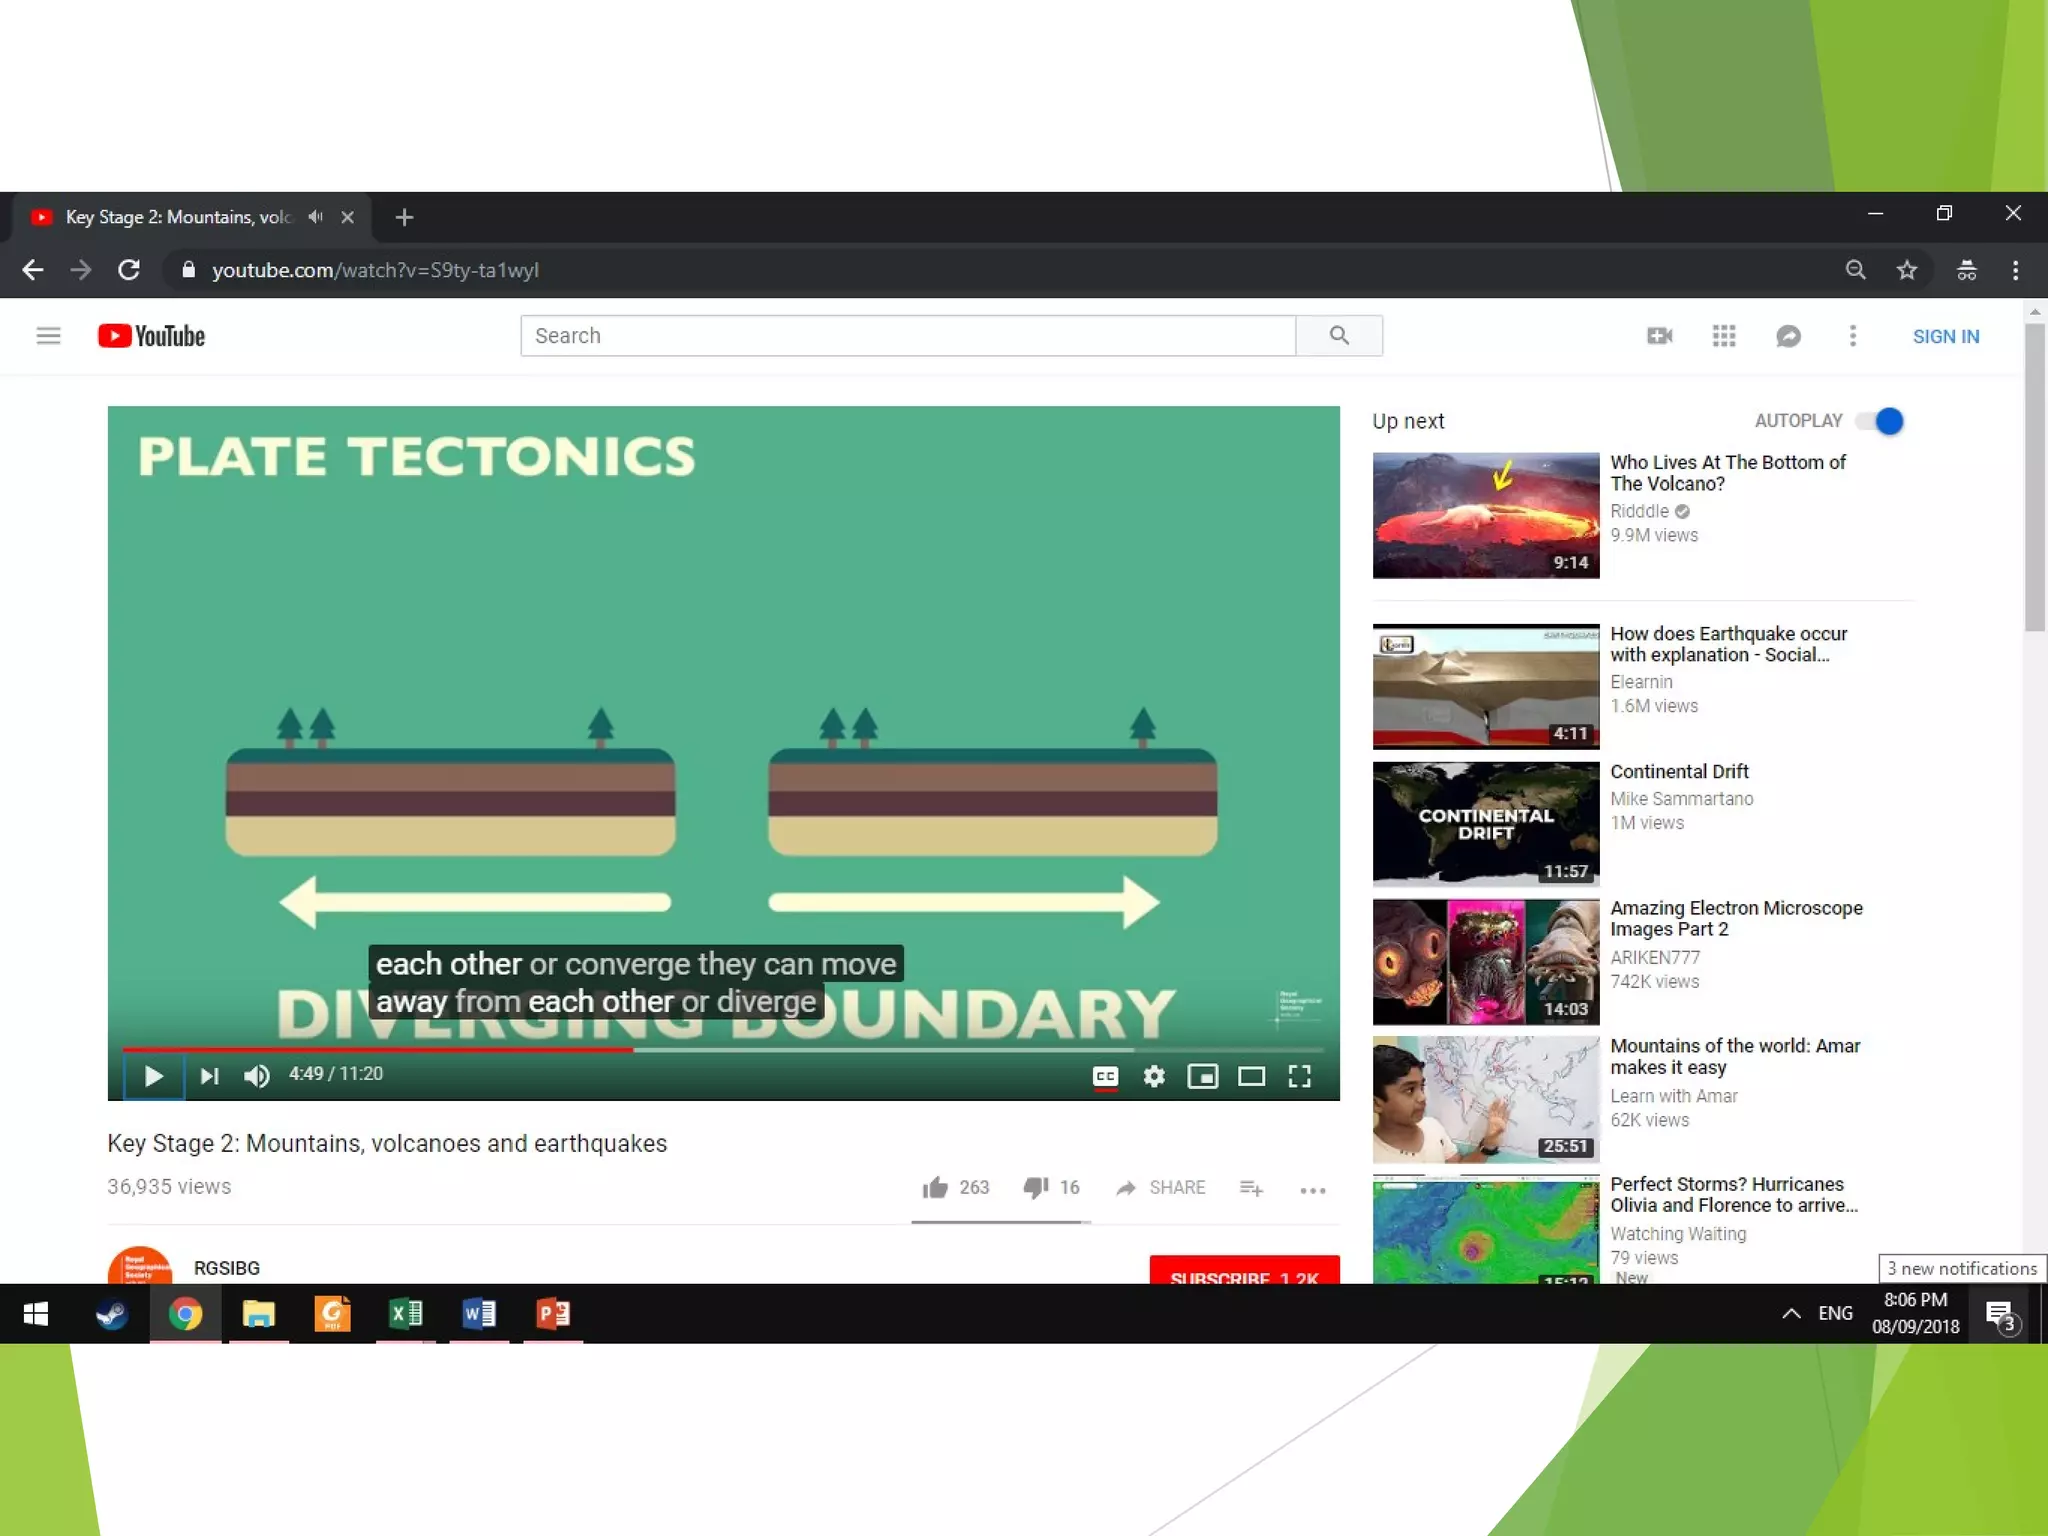Open the Continental Drift video thumbnail
The width and height of the screenshot is (2048, 1536).
1485,824
